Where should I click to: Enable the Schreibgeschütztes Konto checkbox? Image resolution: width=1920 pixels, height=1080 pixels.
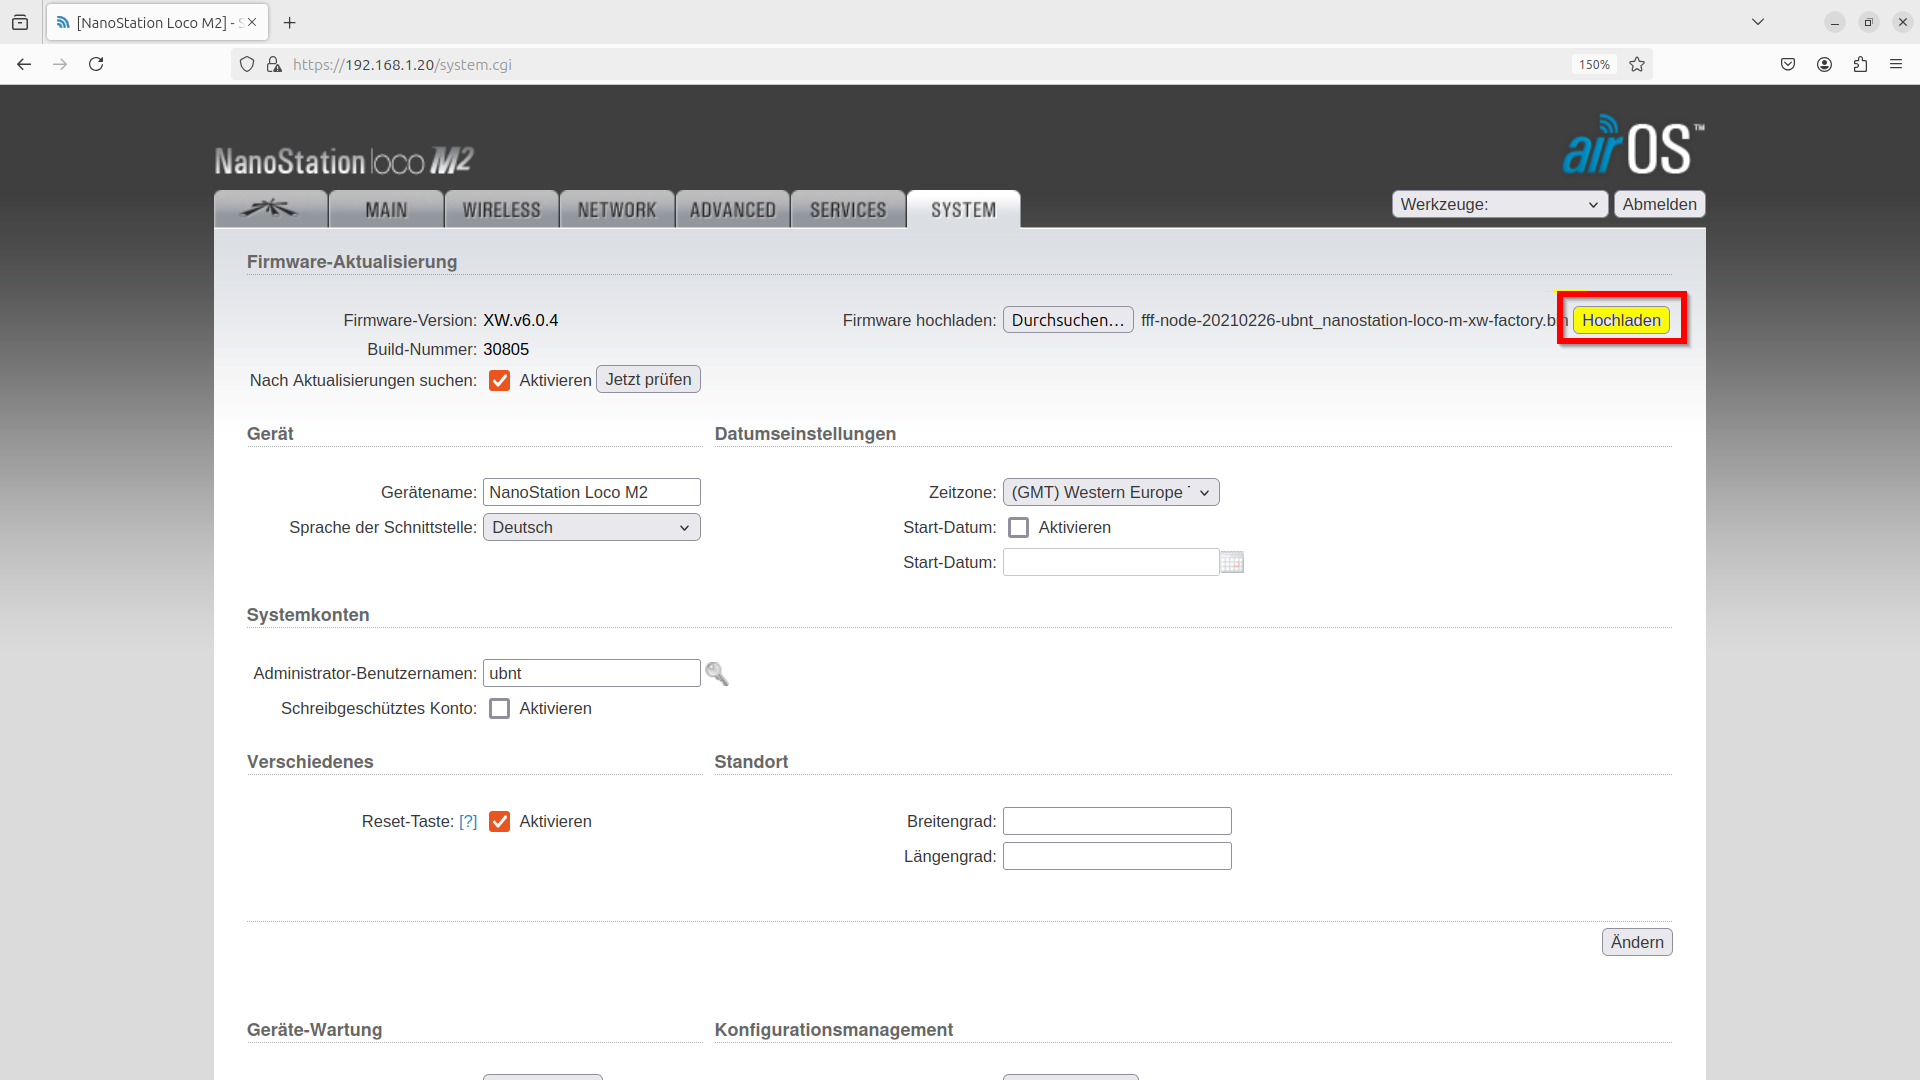tap(500, 709)
